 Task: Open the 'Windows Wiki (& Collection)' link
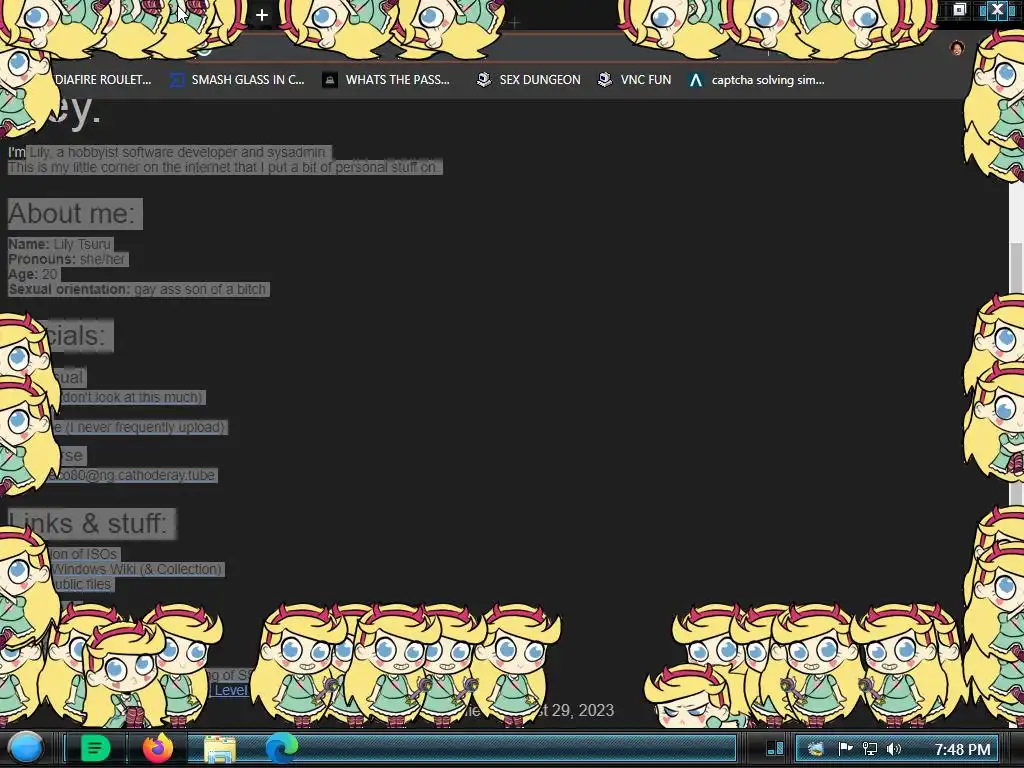coord(136,569)
